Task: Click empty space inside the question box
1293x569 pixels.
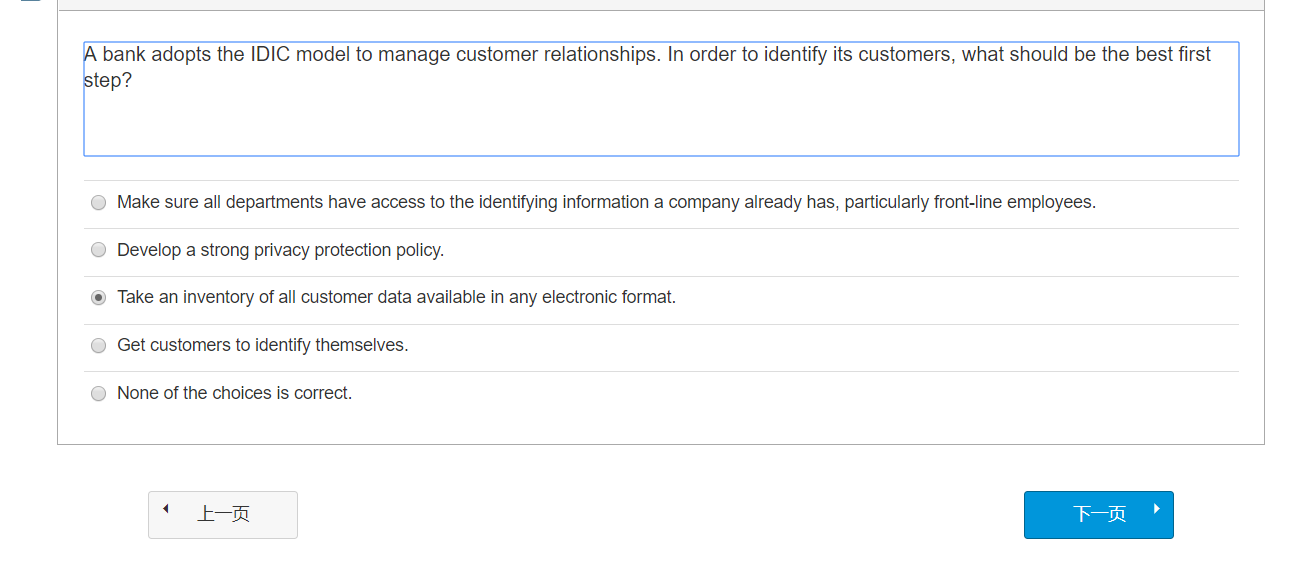Action: 660,125
